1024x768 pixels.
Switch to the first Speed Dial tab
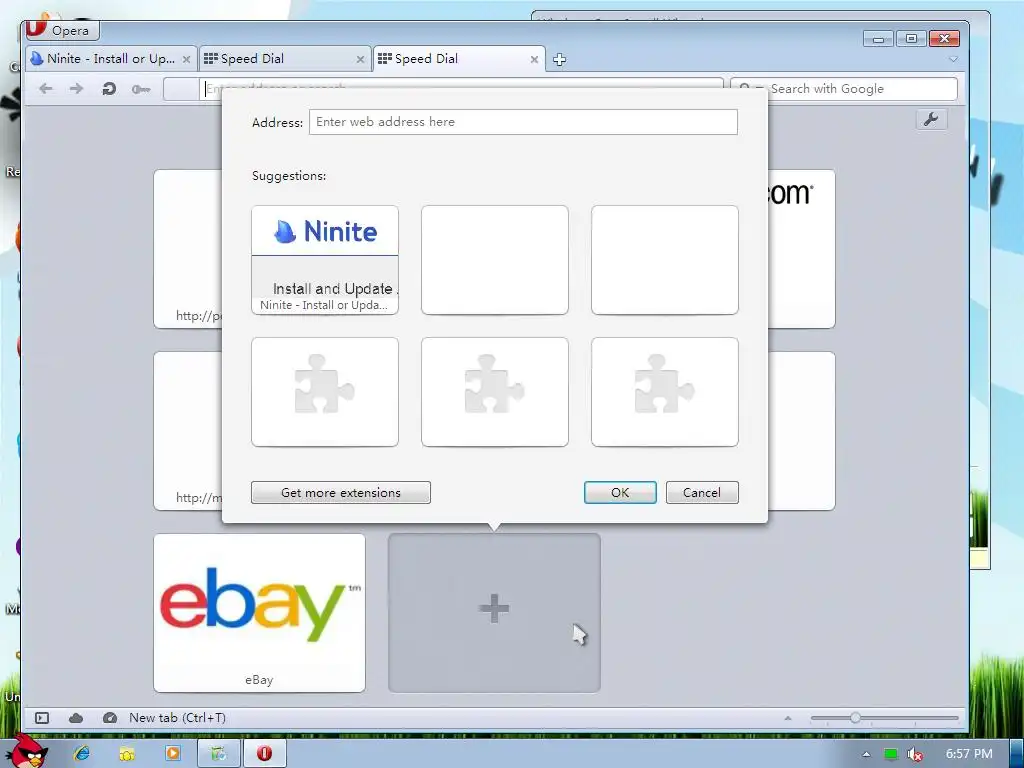pyautogui.click(x=285, y=59)
